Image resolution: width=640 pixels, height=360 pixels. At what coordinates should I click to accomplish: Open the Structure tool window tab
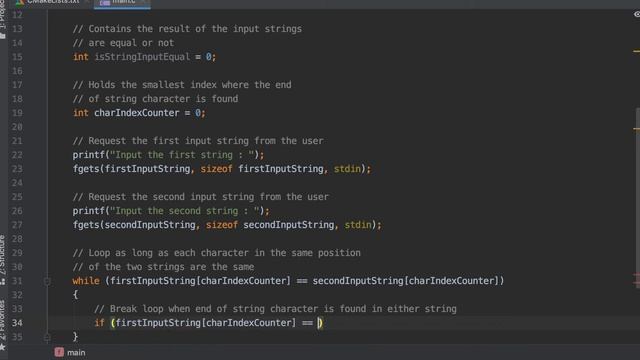pyautogui.click(x=3, y=260)
